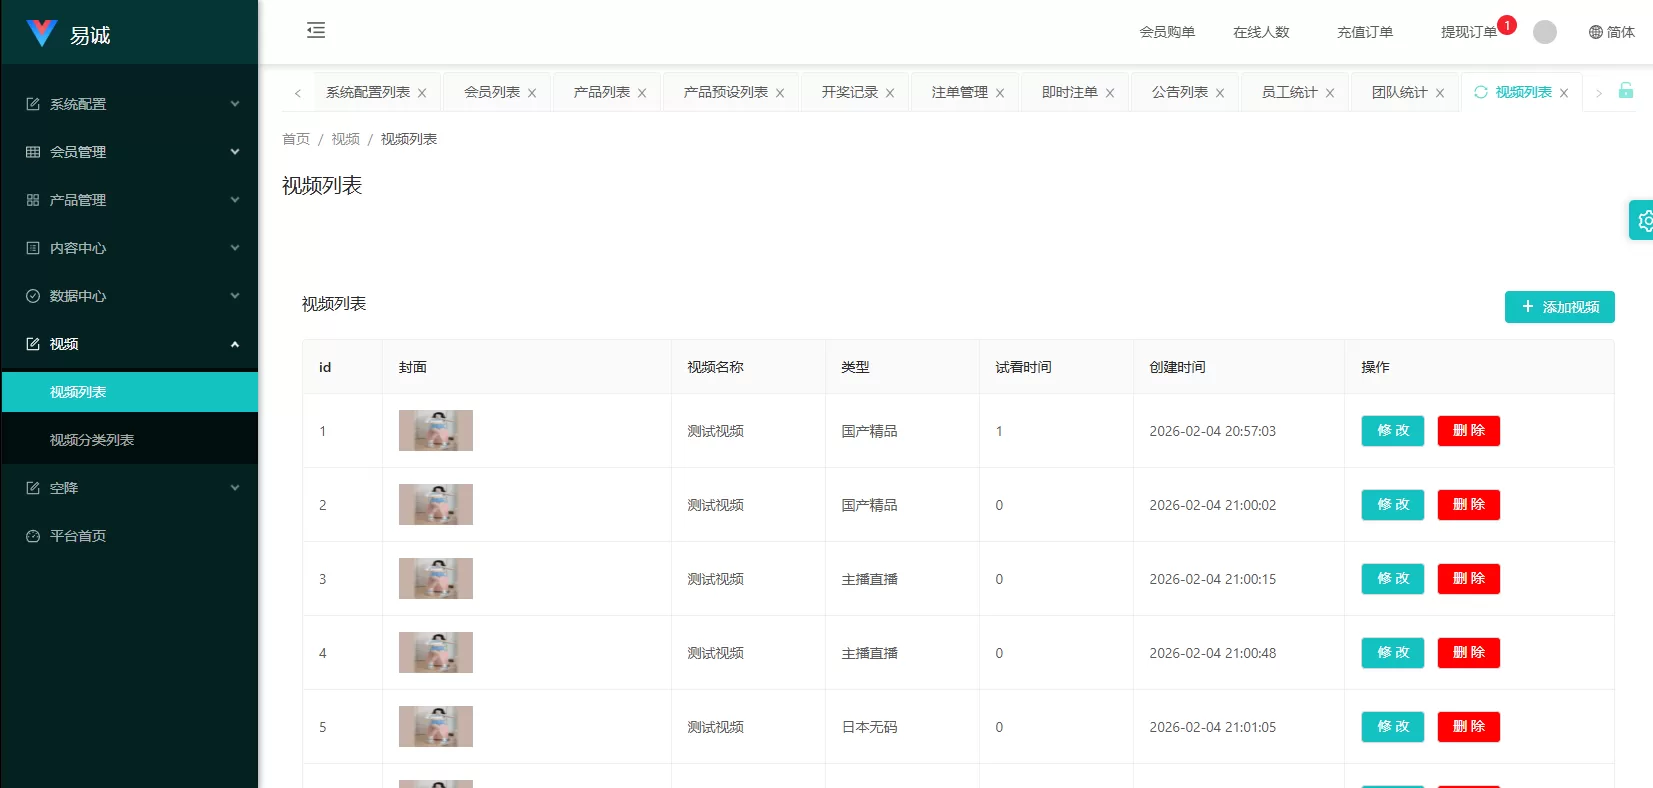Collapse the 视频 sidebar menu

pos(130,344)
